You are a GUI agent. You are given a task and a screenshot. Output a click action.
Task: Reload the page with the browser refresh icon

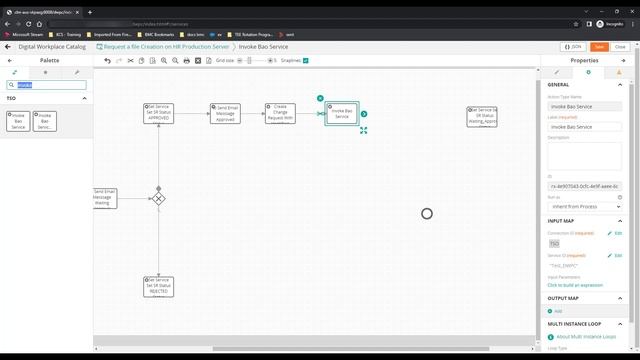click(29, 24)
